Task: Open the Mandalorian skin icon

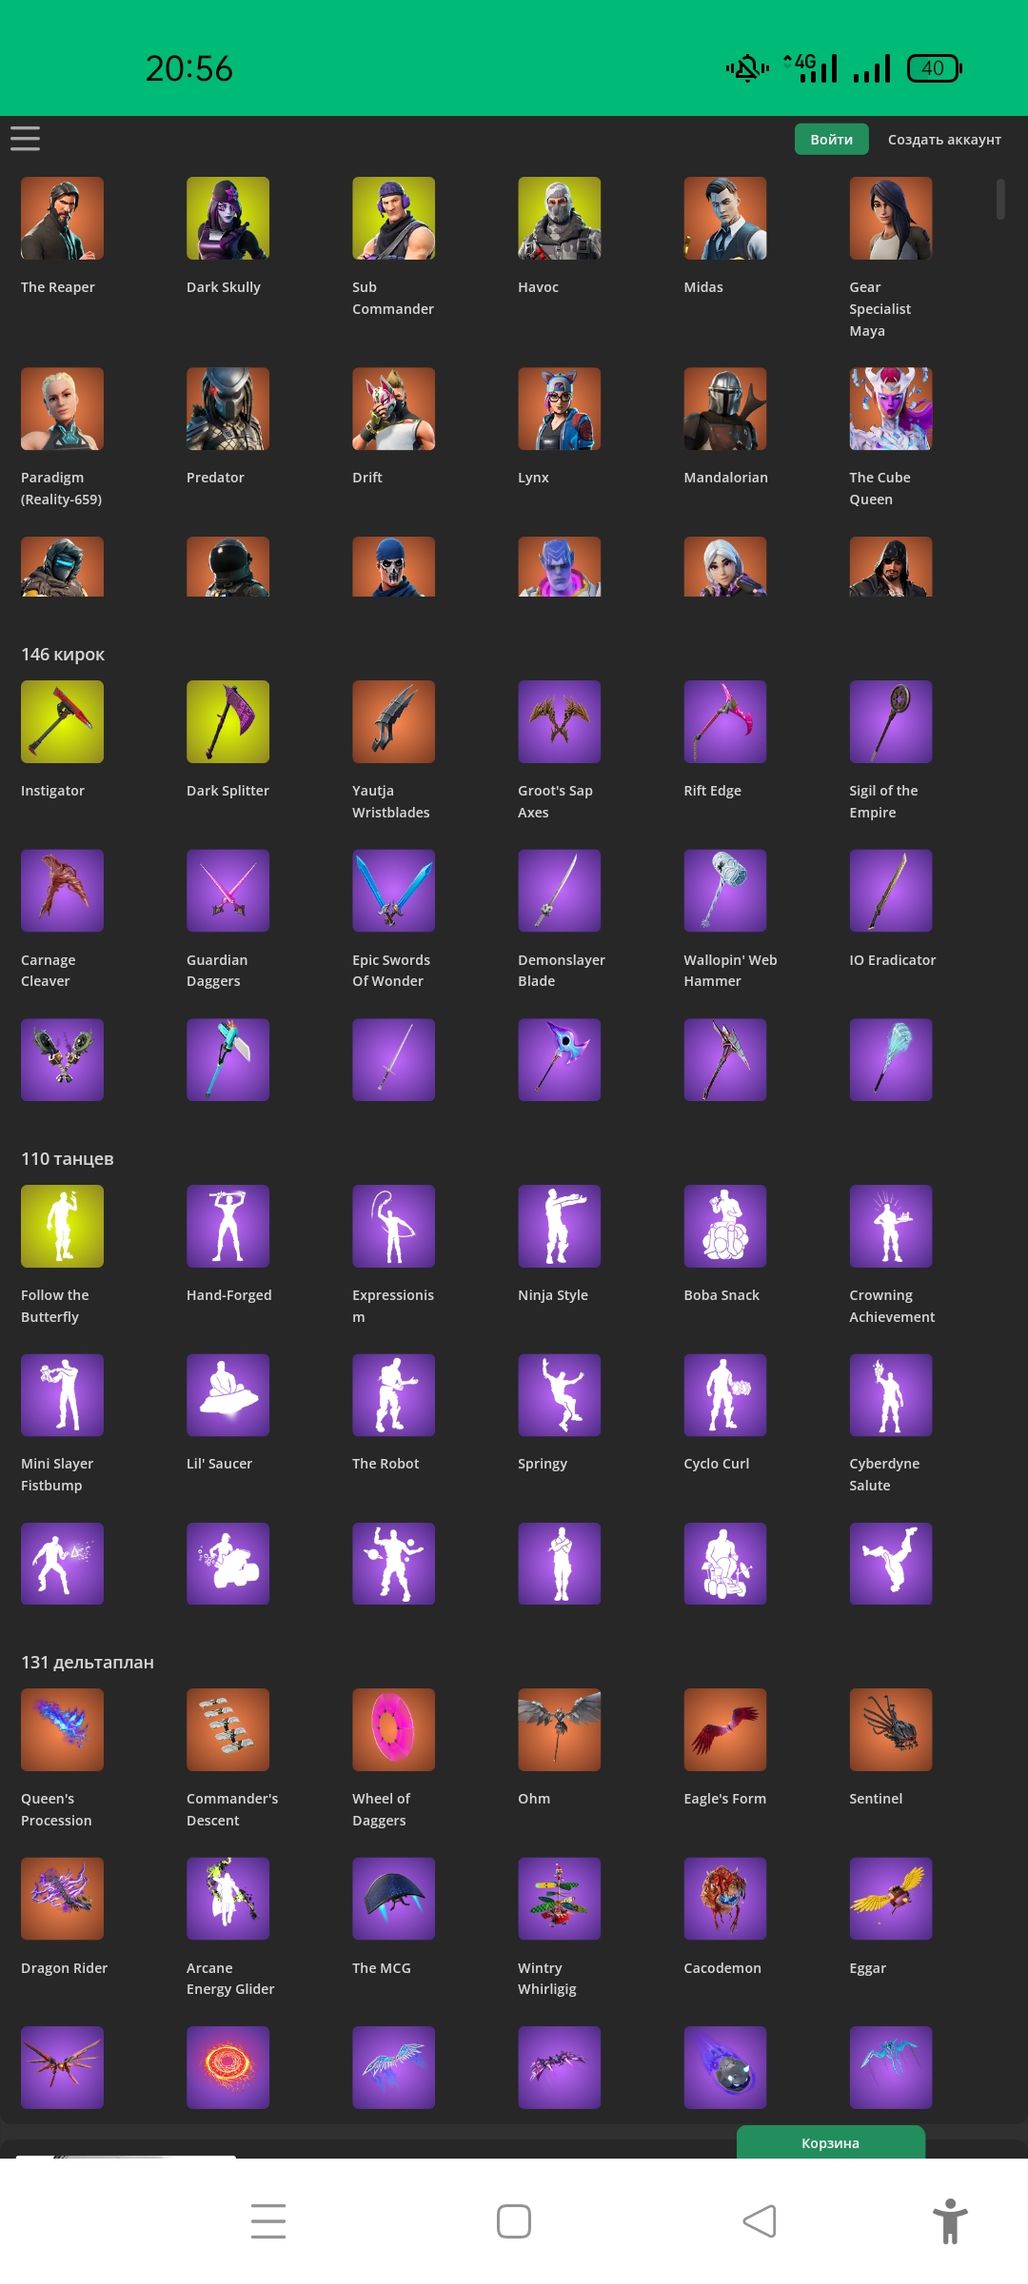Action: click(725, 408)
